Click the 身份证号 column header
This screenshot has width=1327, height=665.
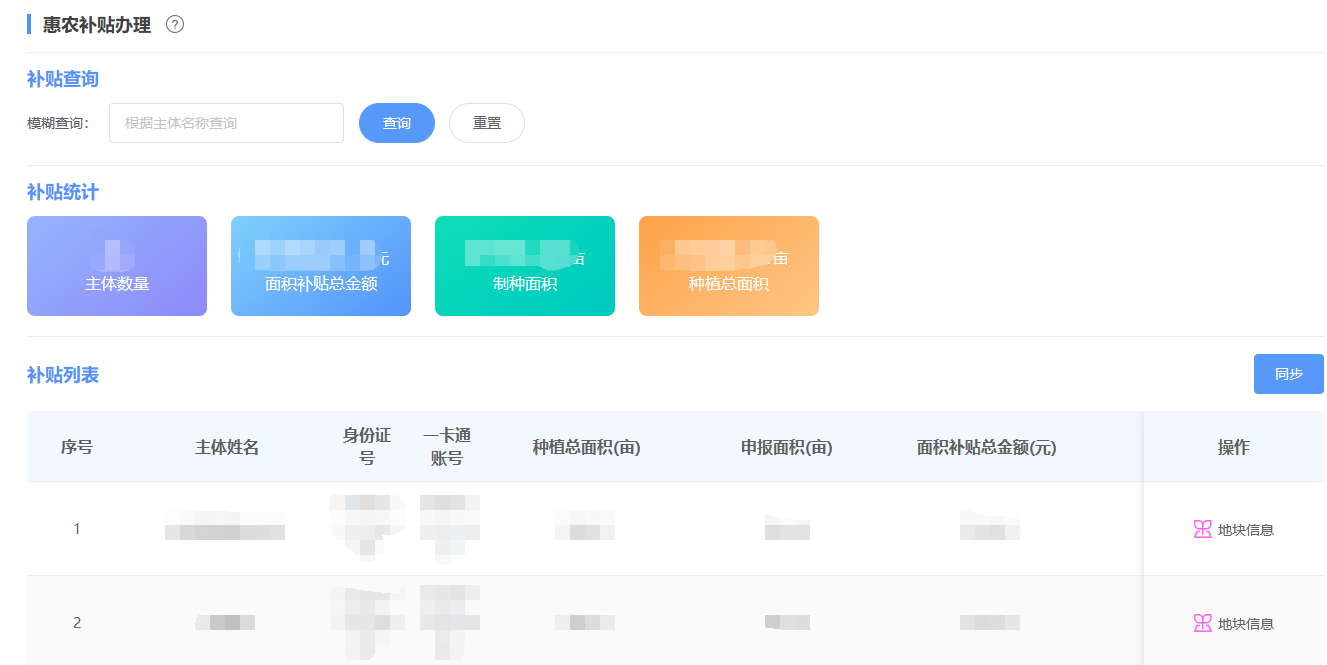pyautogui.click(x=367, y=447)
